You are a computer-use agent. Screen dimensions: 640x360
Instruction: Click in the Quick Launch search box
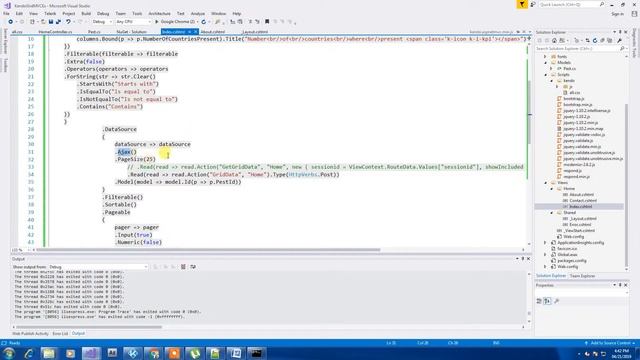click(x=571, y=4)
